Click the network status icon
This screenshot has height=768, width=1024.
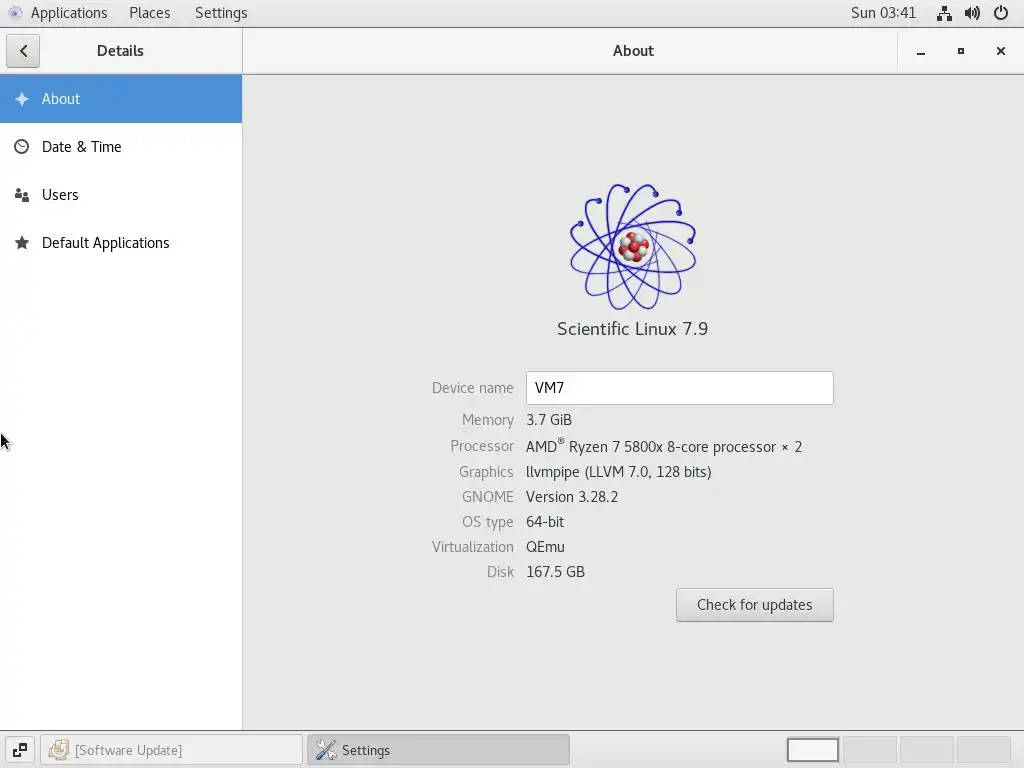(x=944, y=13)
